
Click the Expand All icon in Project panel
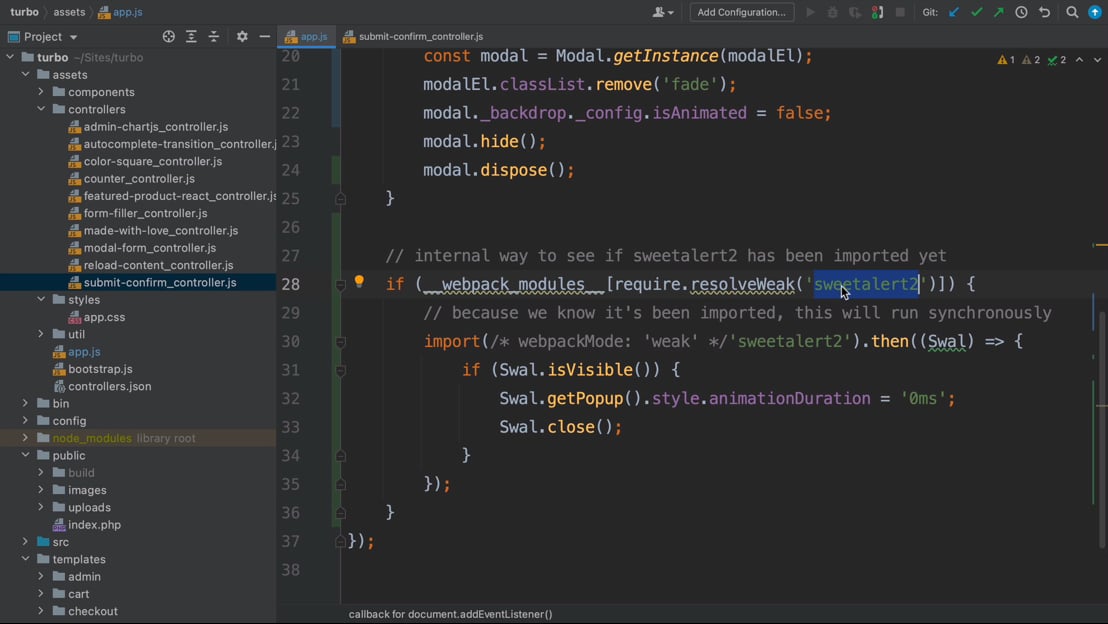(191, 37)
